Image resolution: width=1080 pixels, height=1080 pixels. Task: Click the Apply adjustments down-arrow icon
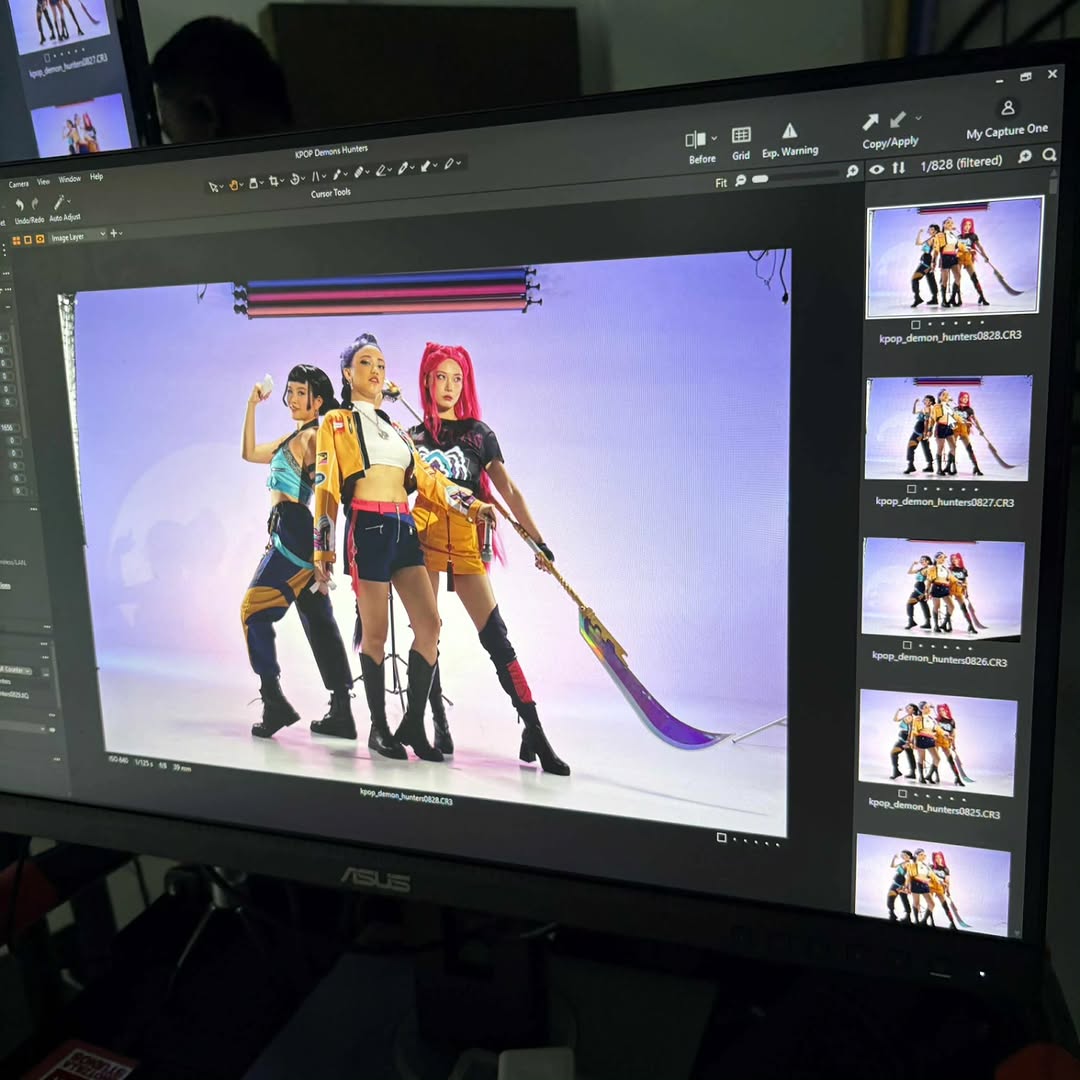pos(897,119)
